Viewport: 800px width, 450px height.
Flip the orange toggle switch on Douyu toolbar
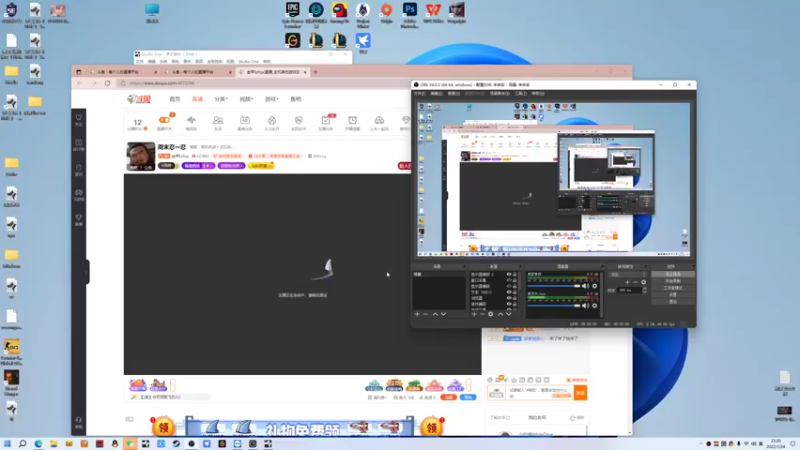click(x=164, y=120)
